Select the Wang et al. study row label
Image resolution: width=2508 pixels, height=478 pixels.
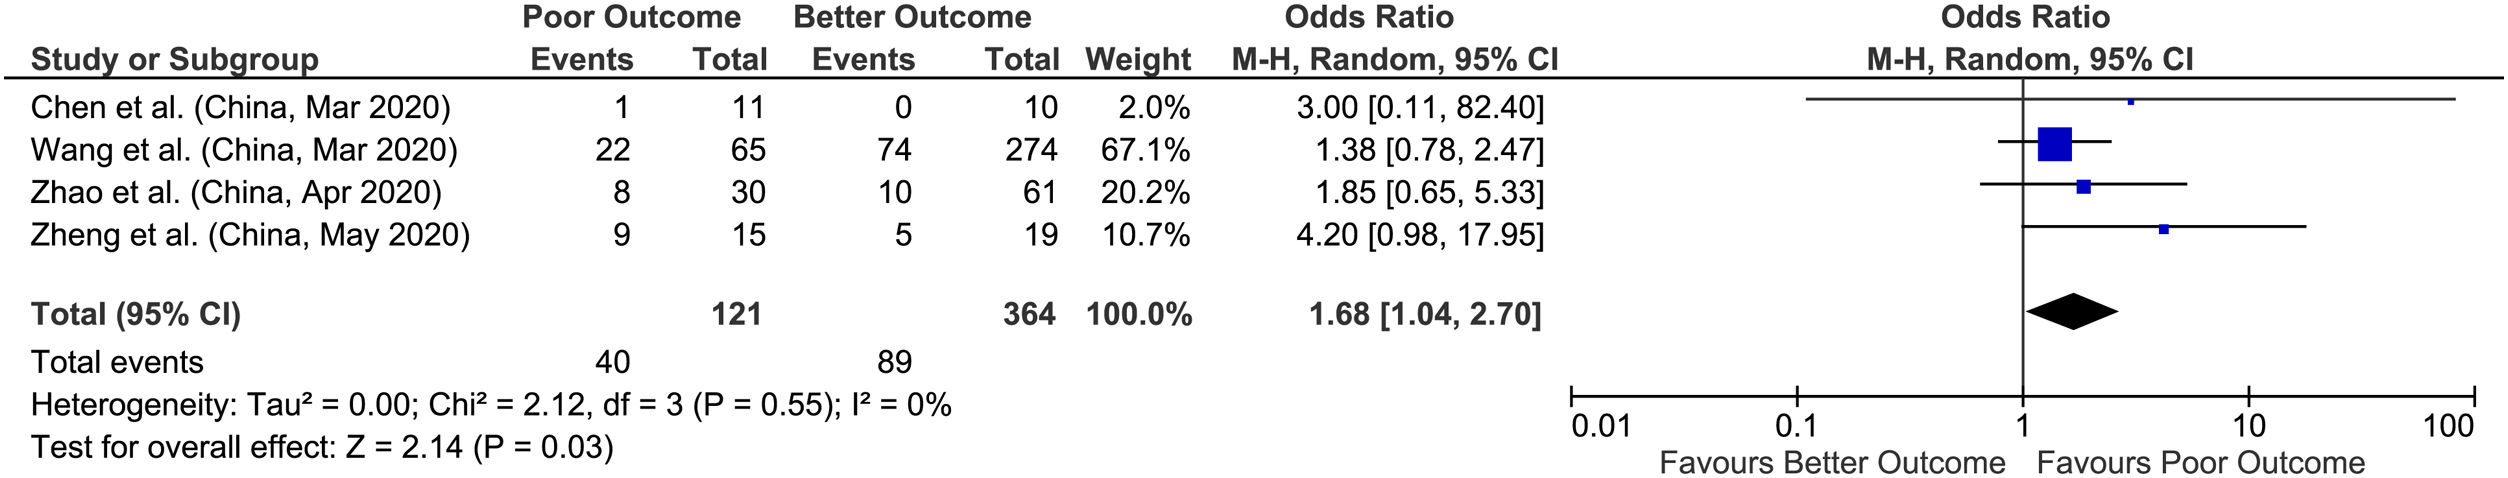tap(244, 150)
